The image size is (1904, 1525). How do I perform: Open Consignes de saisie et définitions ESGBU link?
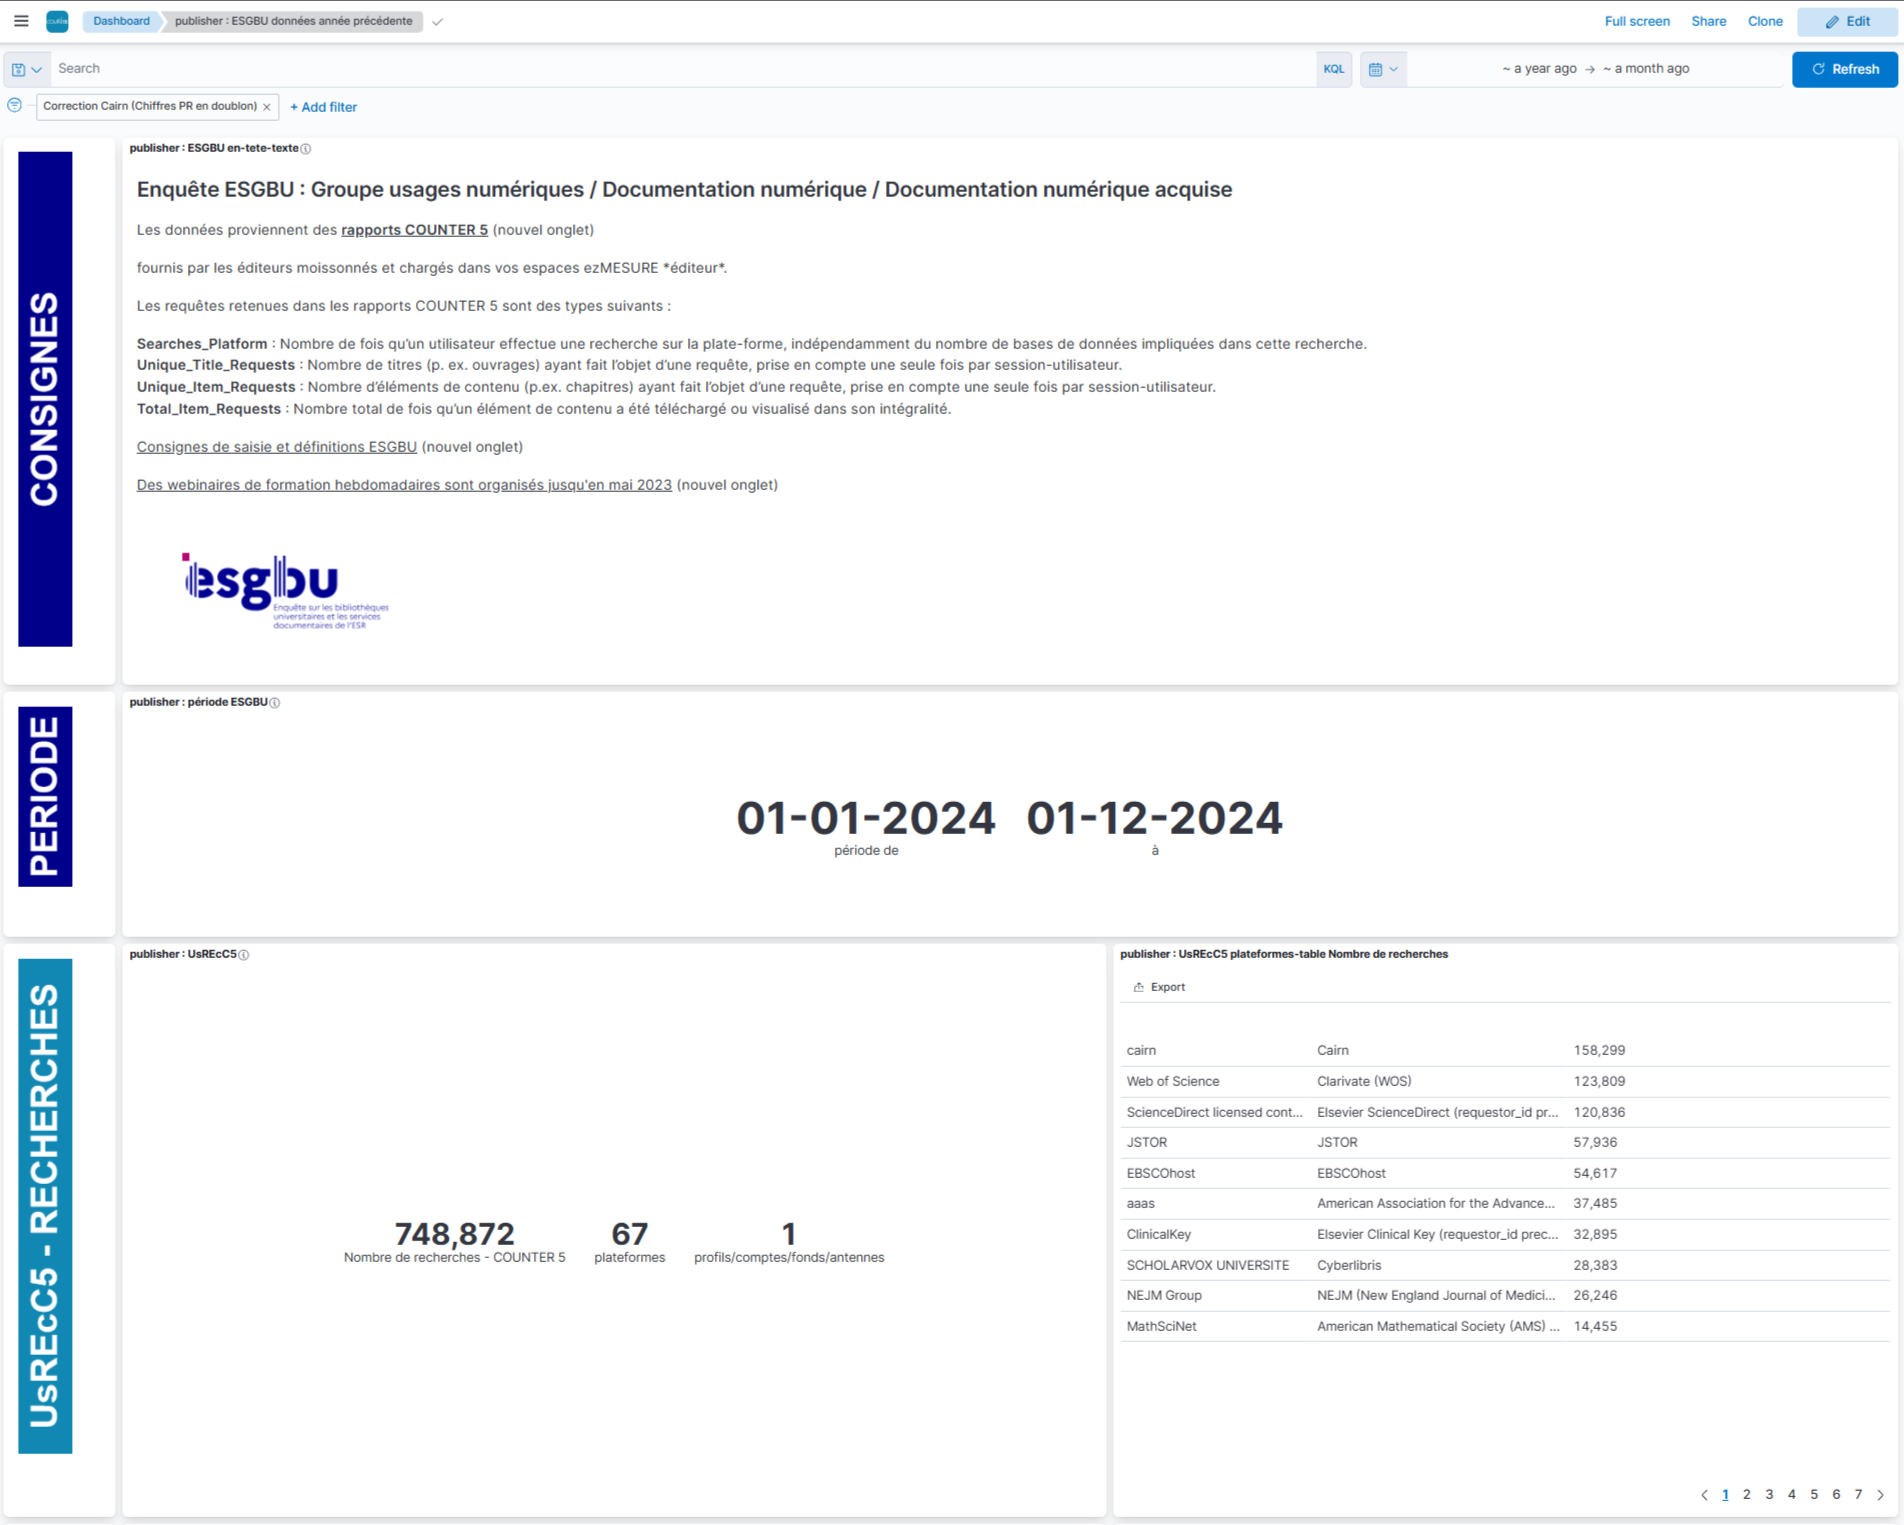click(276, 447)
